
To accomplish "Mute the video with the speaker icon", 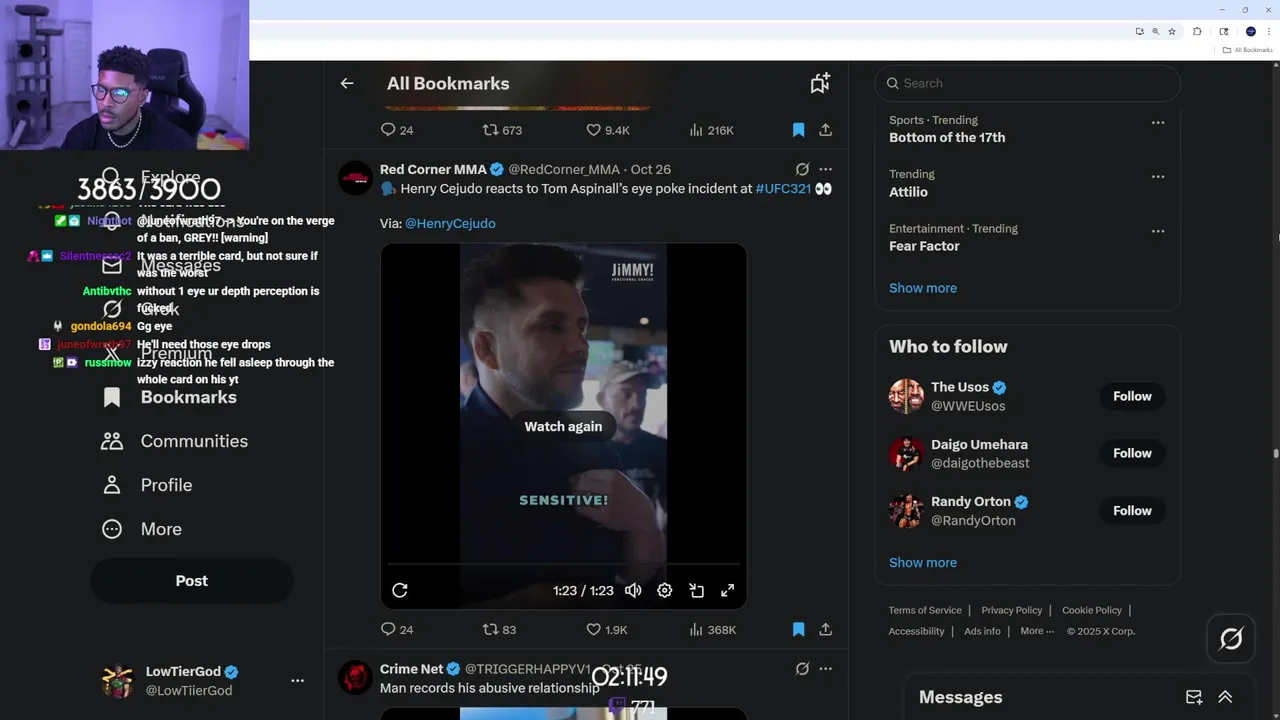I will tap(633, 590).
